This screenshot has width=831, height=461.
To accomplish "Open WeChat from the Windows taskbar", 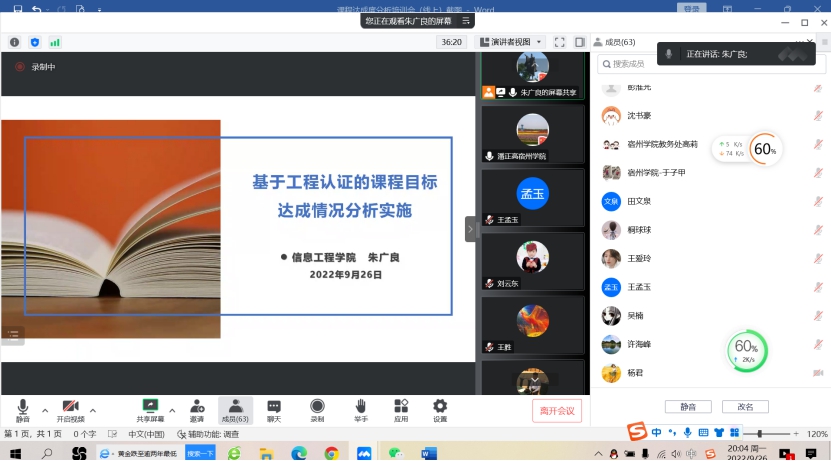I will [x=397, y=453].
